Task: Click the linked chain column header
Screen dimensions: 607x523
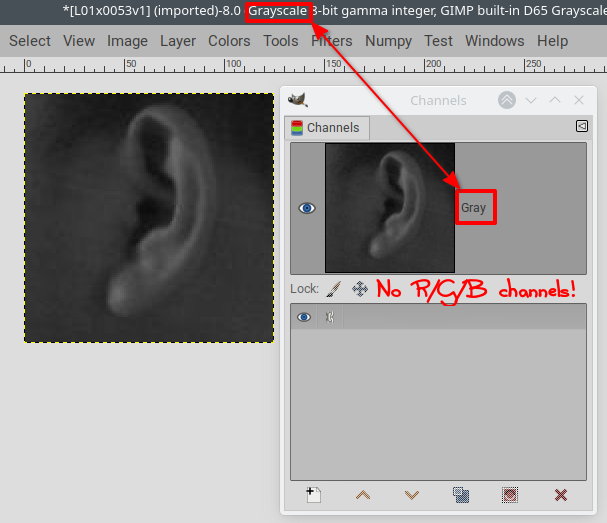Action: click(x=329, y=317)
